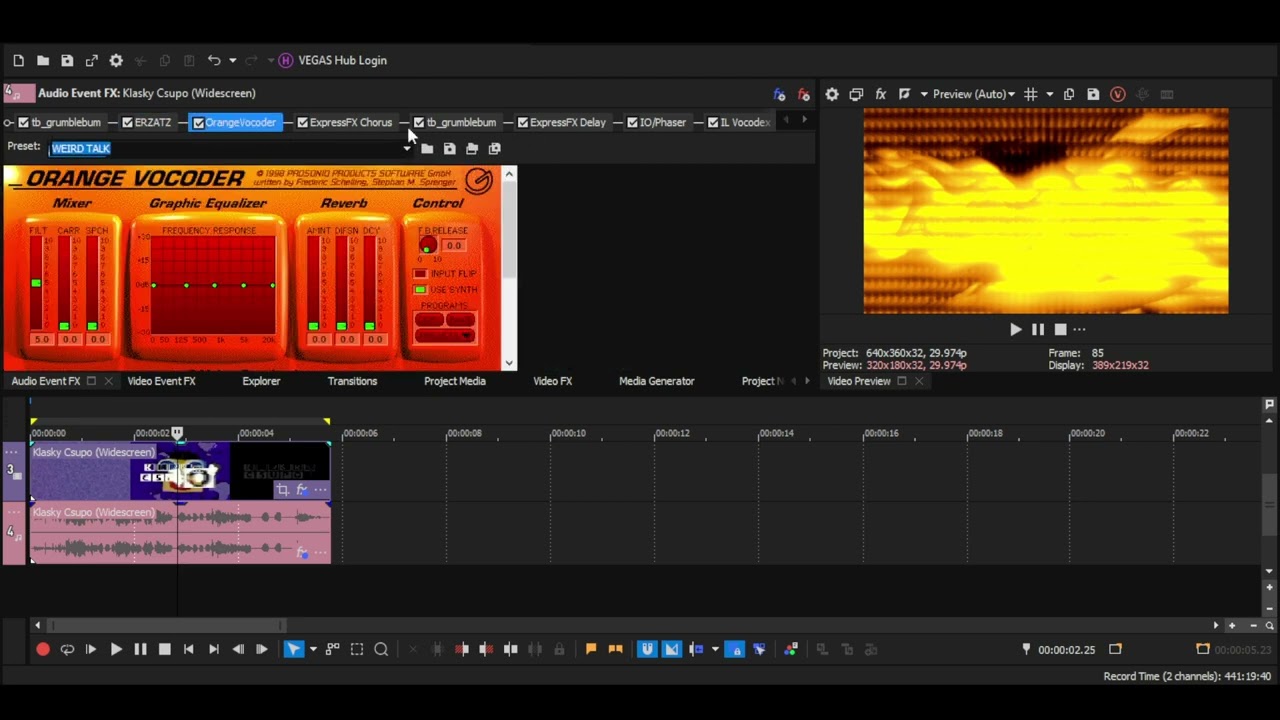Uncheck the ERZATZ effect
The width and height of the screenshot is (1280, 720).
[x=127, y=123]
